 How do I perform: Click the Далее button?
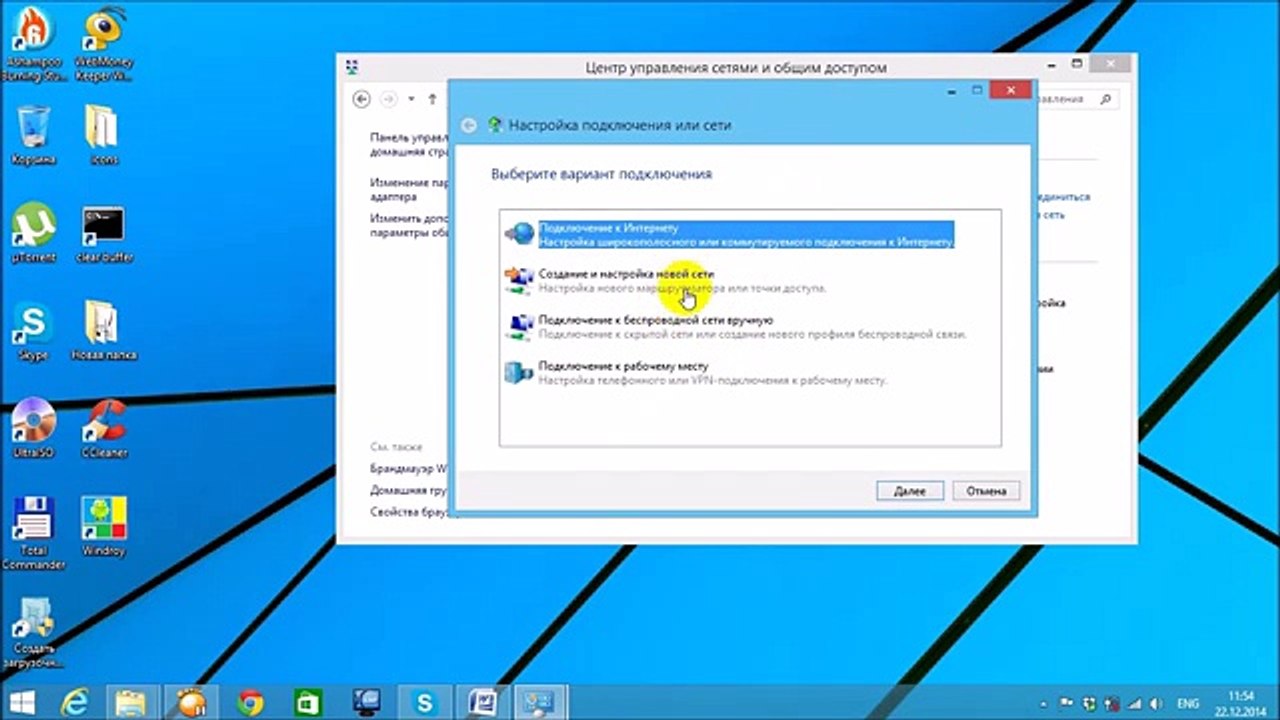[x=909, y=491]
